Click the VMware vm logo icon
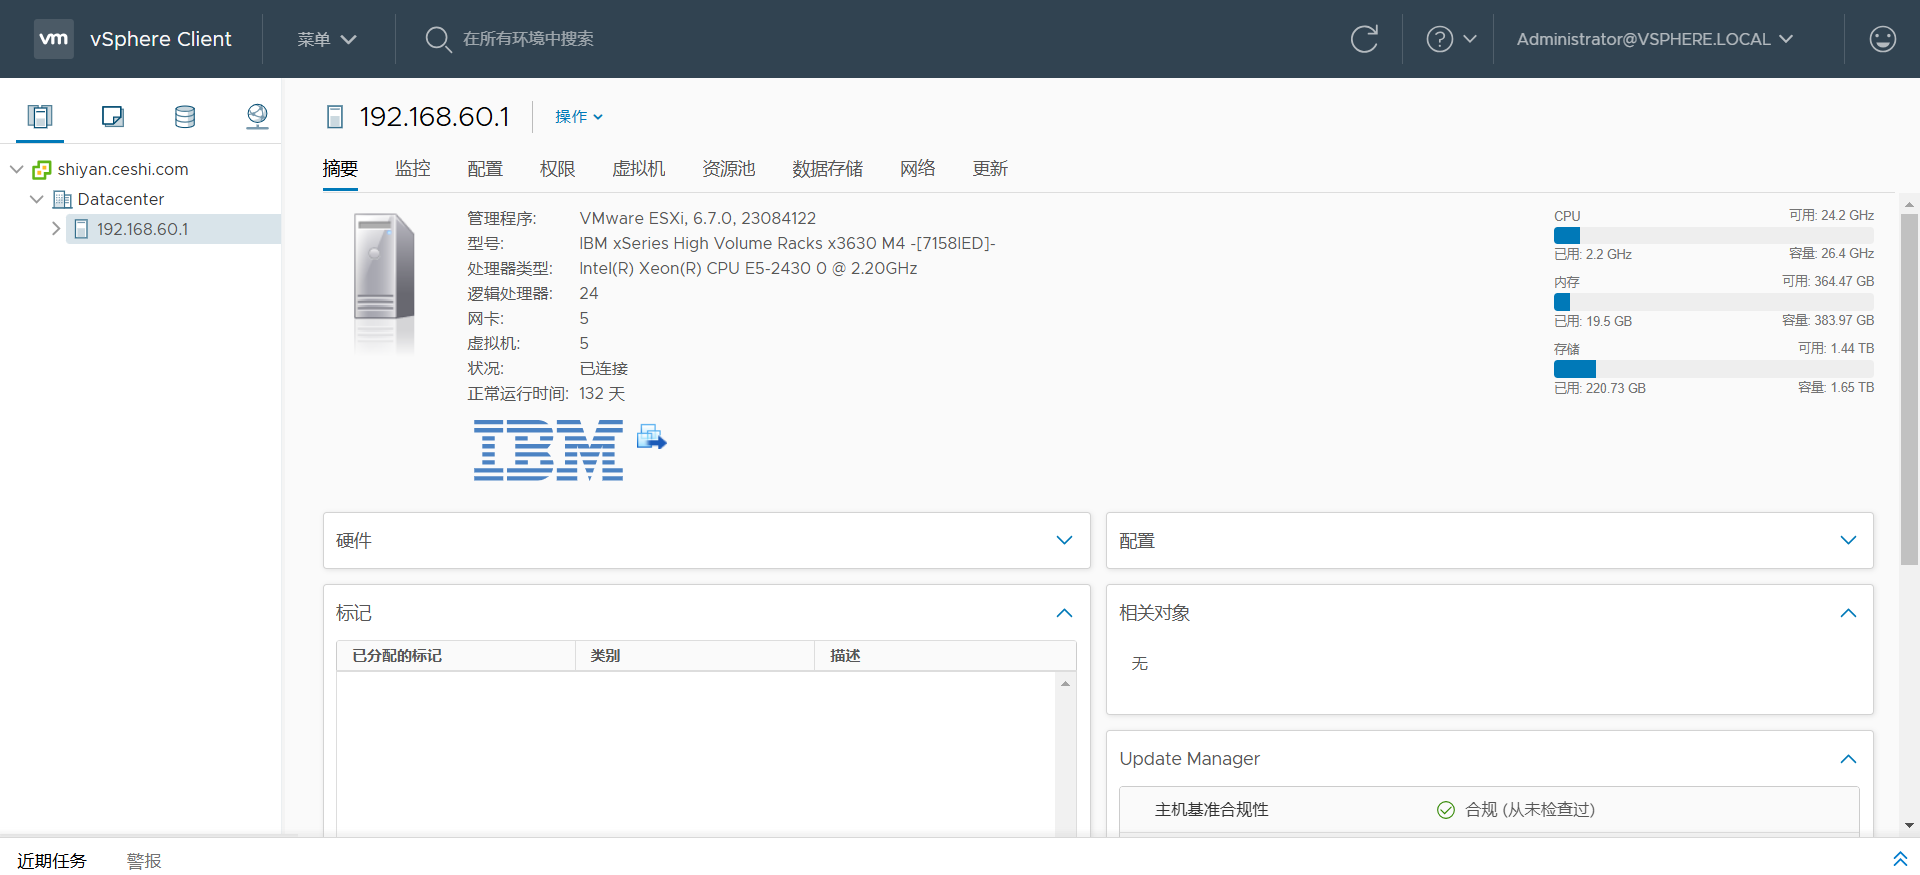Screen dimensions: 1920x875 53,39
